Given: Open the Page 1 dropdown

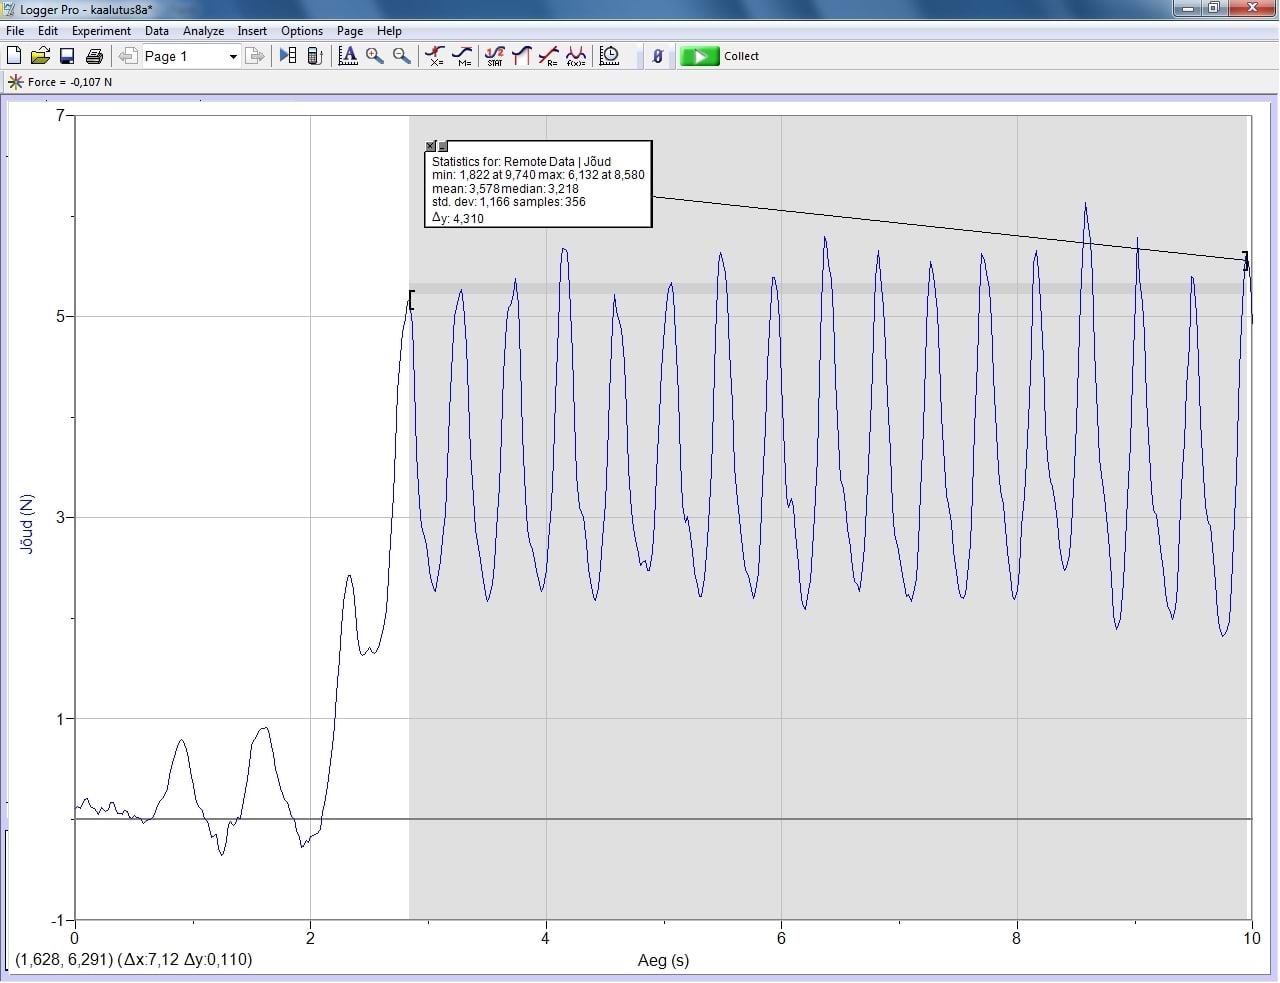Looking at the screenshot, I should [x=233, y=57].
